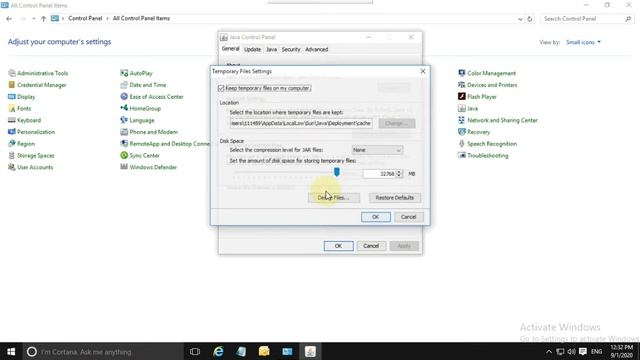This screenshot has height=360, width=640.
Task: Refresh the Control Panel window
Action: [530, 19]
